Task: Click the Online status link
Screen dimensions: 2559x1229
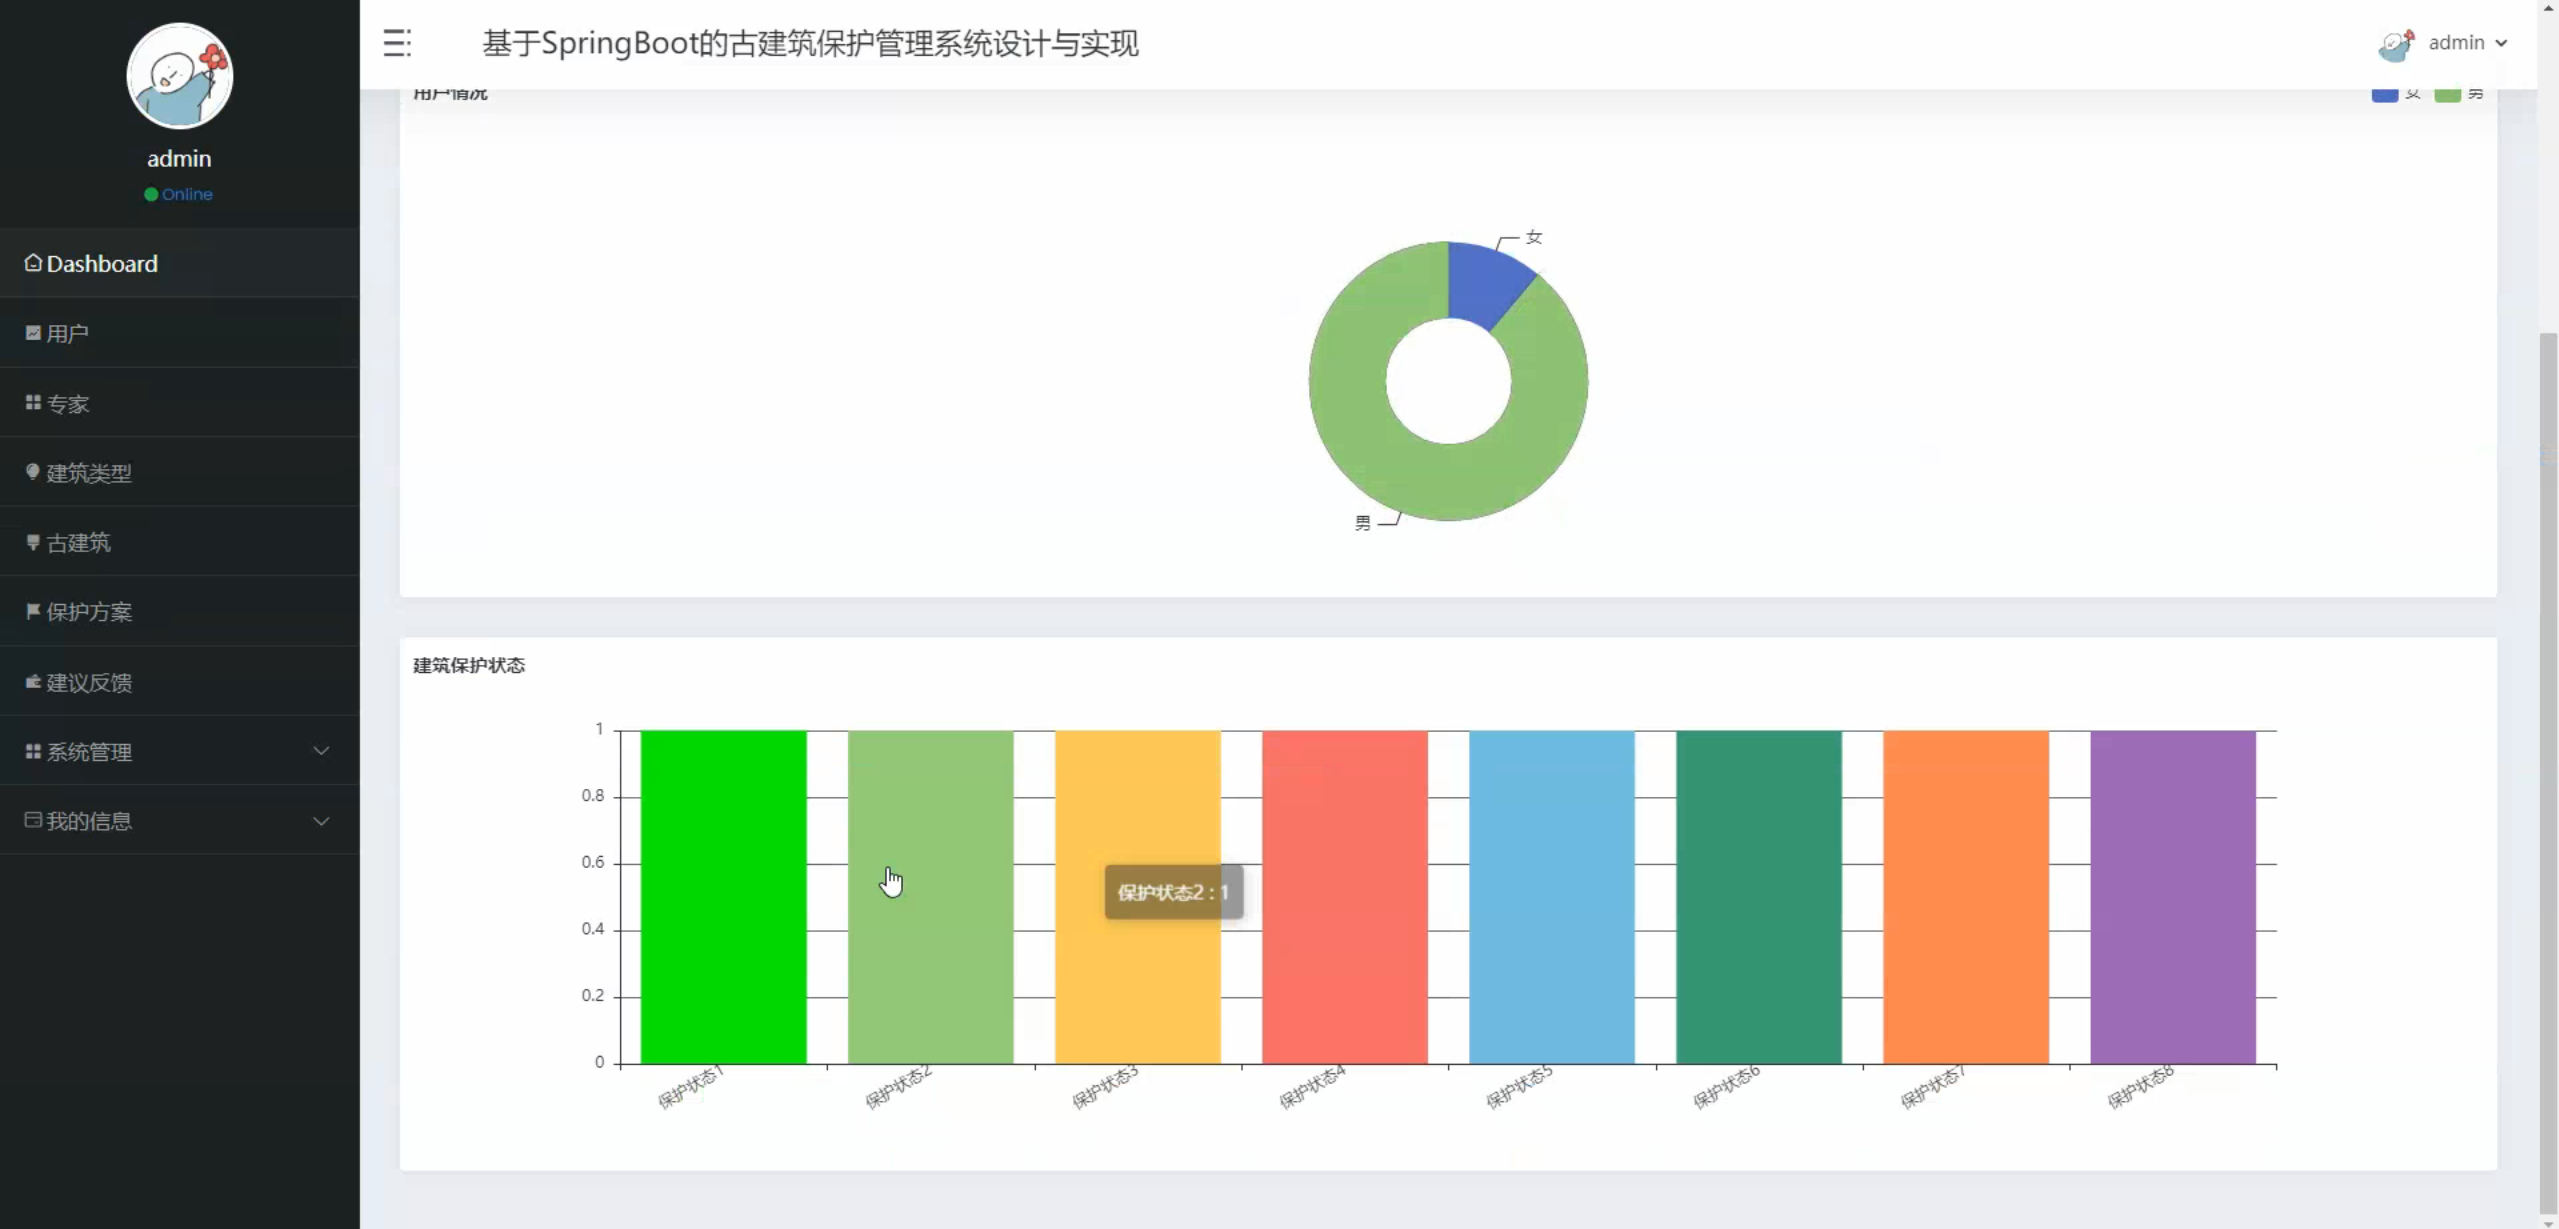Action: coord(186,194)
